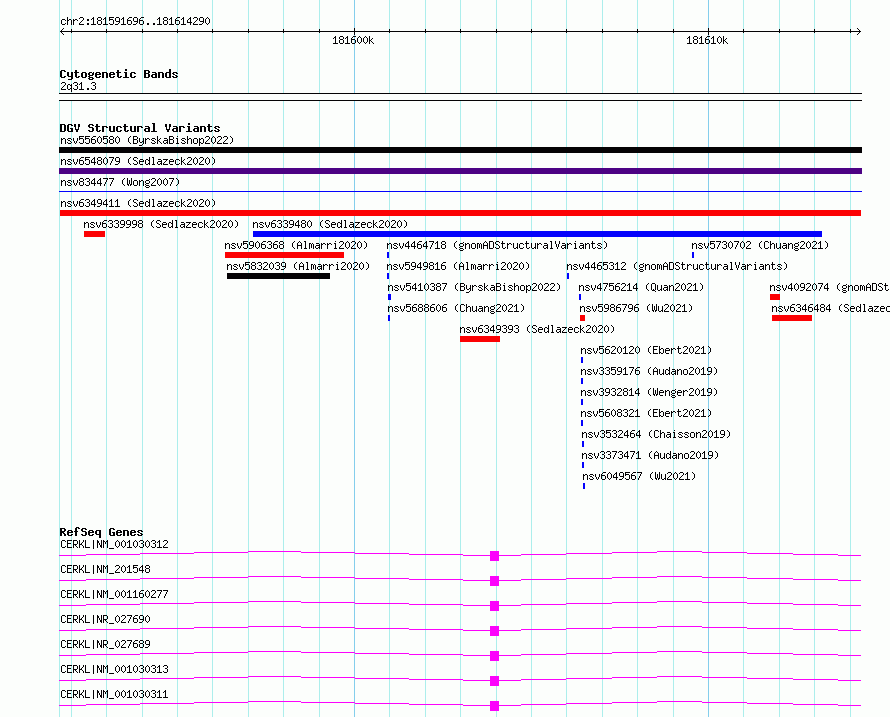
Task: Select the exon box on the CERKL|NM_001030311 track
Action: (494, 706)
